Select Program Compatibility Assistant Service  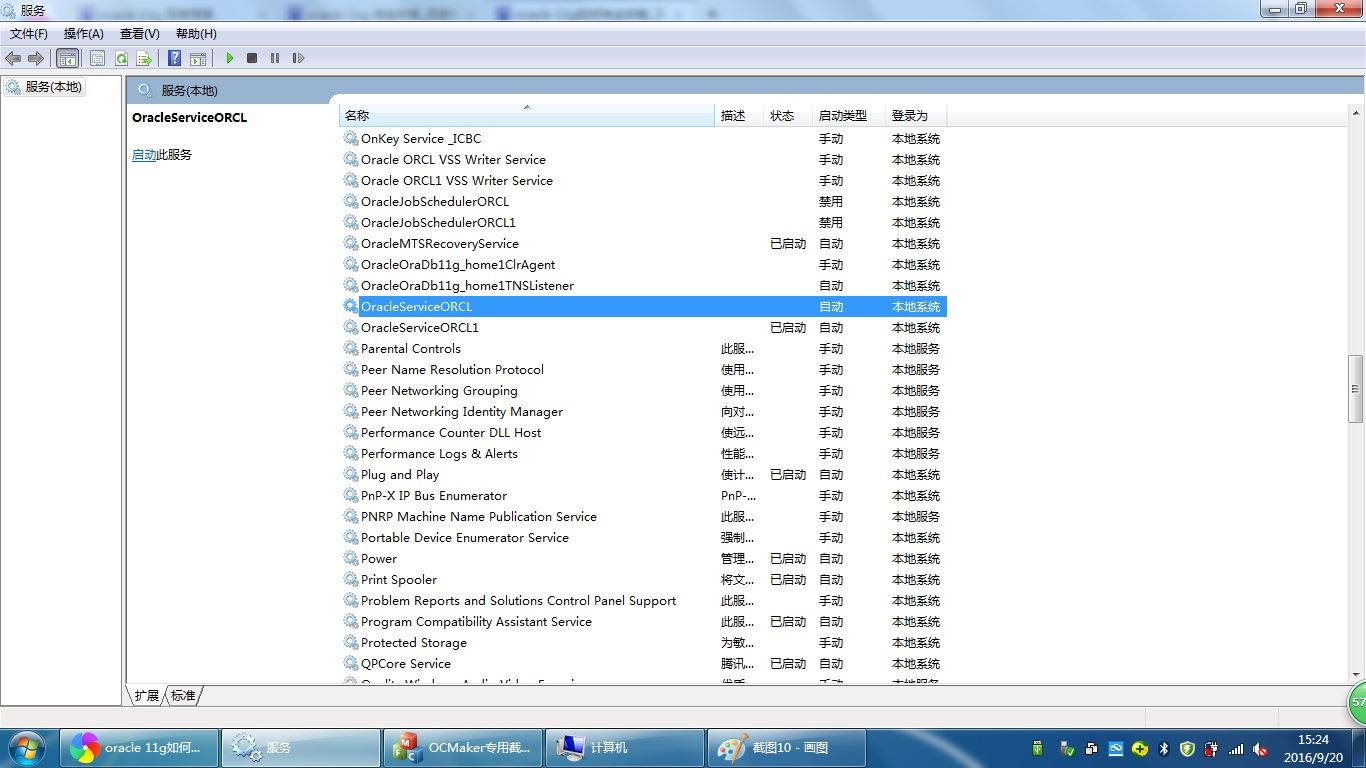[x=643, y=622]
